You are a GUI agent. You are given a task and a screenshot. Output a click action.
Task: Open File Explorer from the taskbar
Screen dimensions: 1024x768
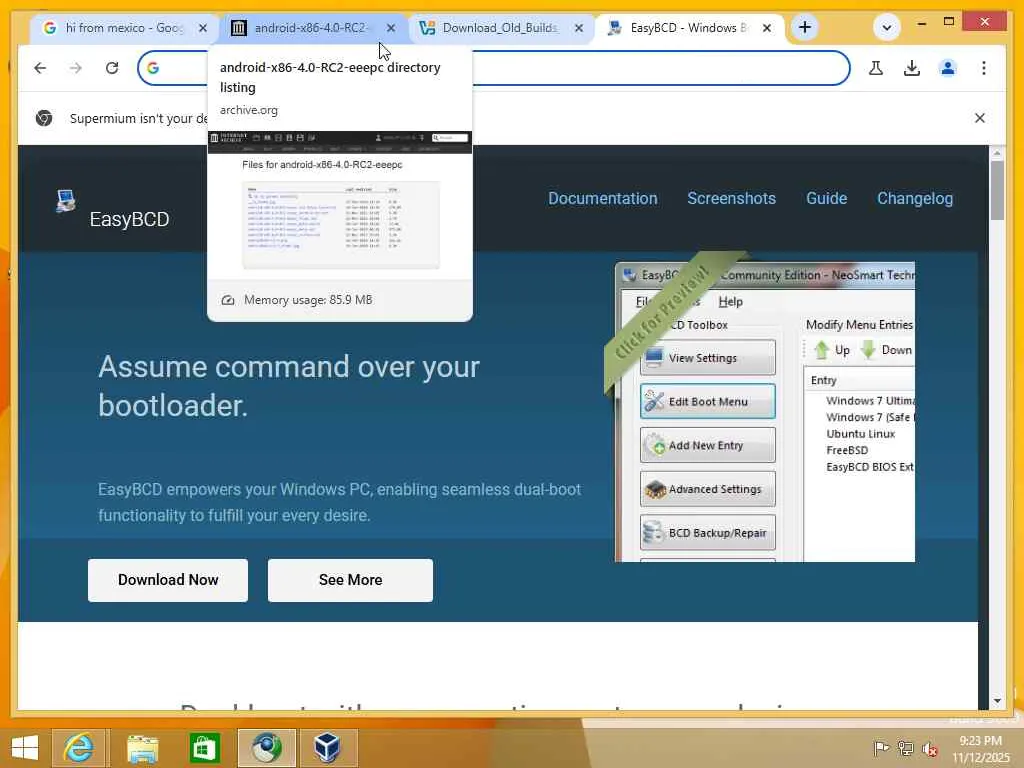point(142,748)
